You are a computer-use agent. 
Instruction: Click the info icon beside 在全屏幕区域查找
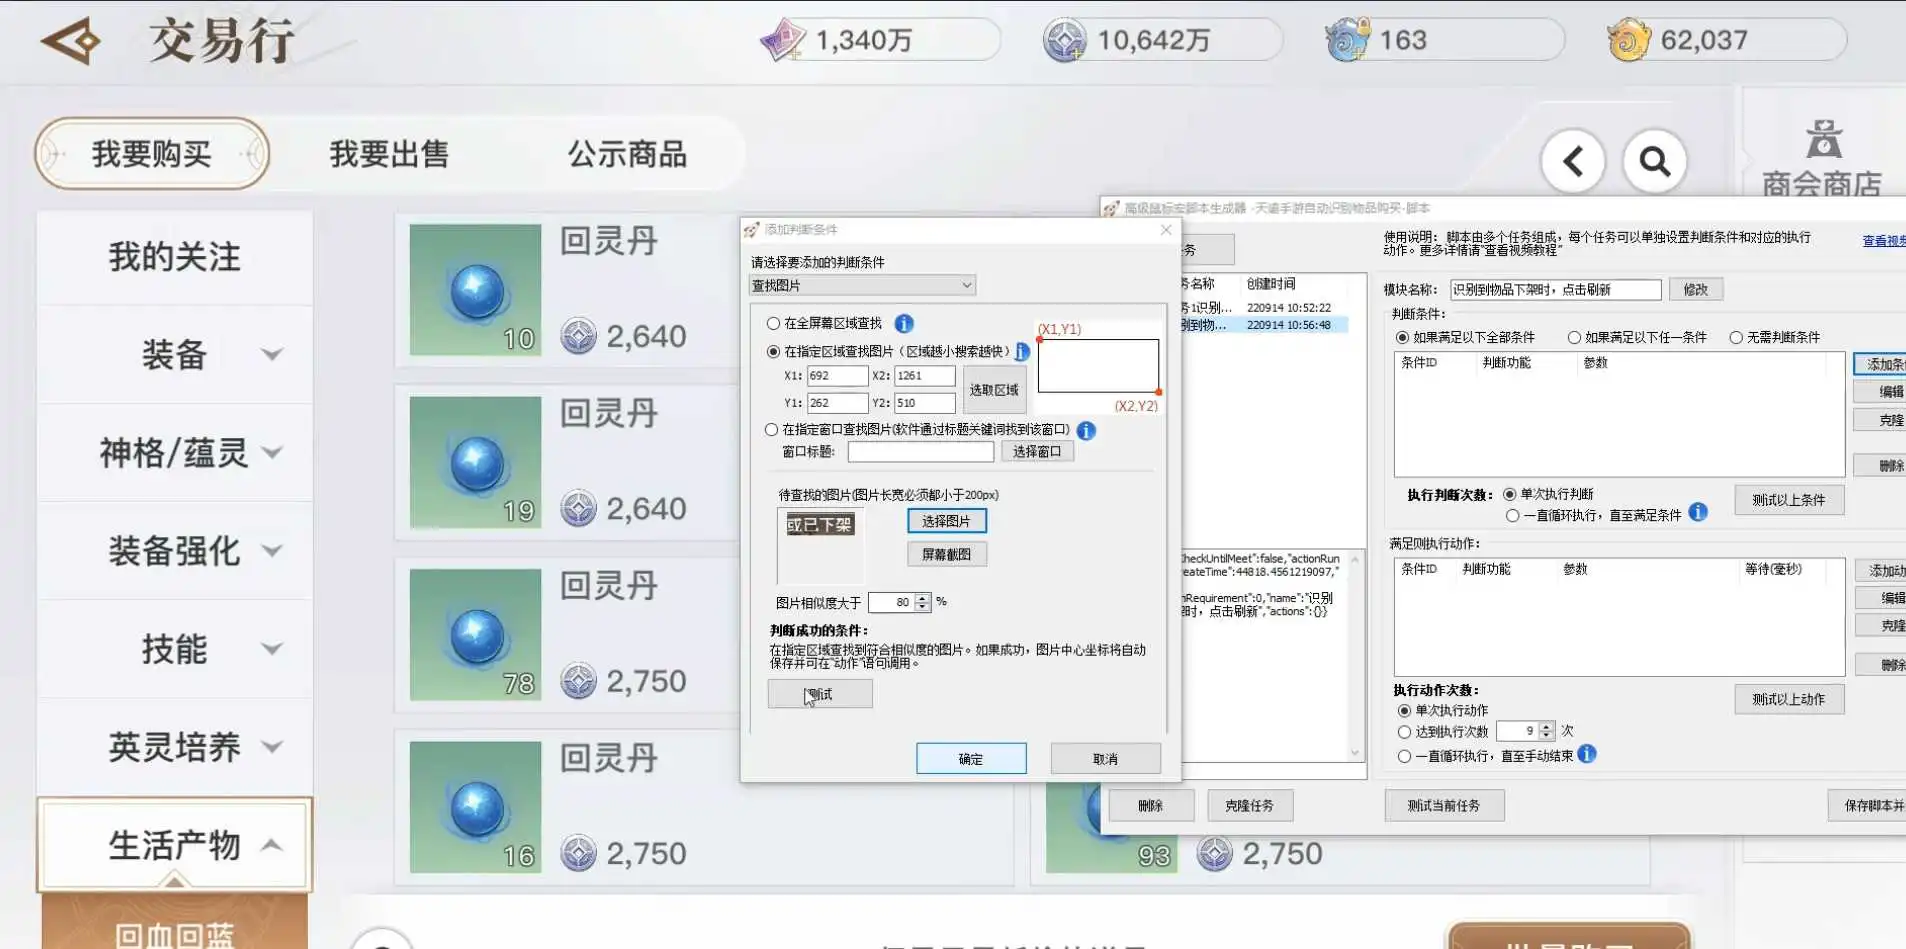point(904,323)
